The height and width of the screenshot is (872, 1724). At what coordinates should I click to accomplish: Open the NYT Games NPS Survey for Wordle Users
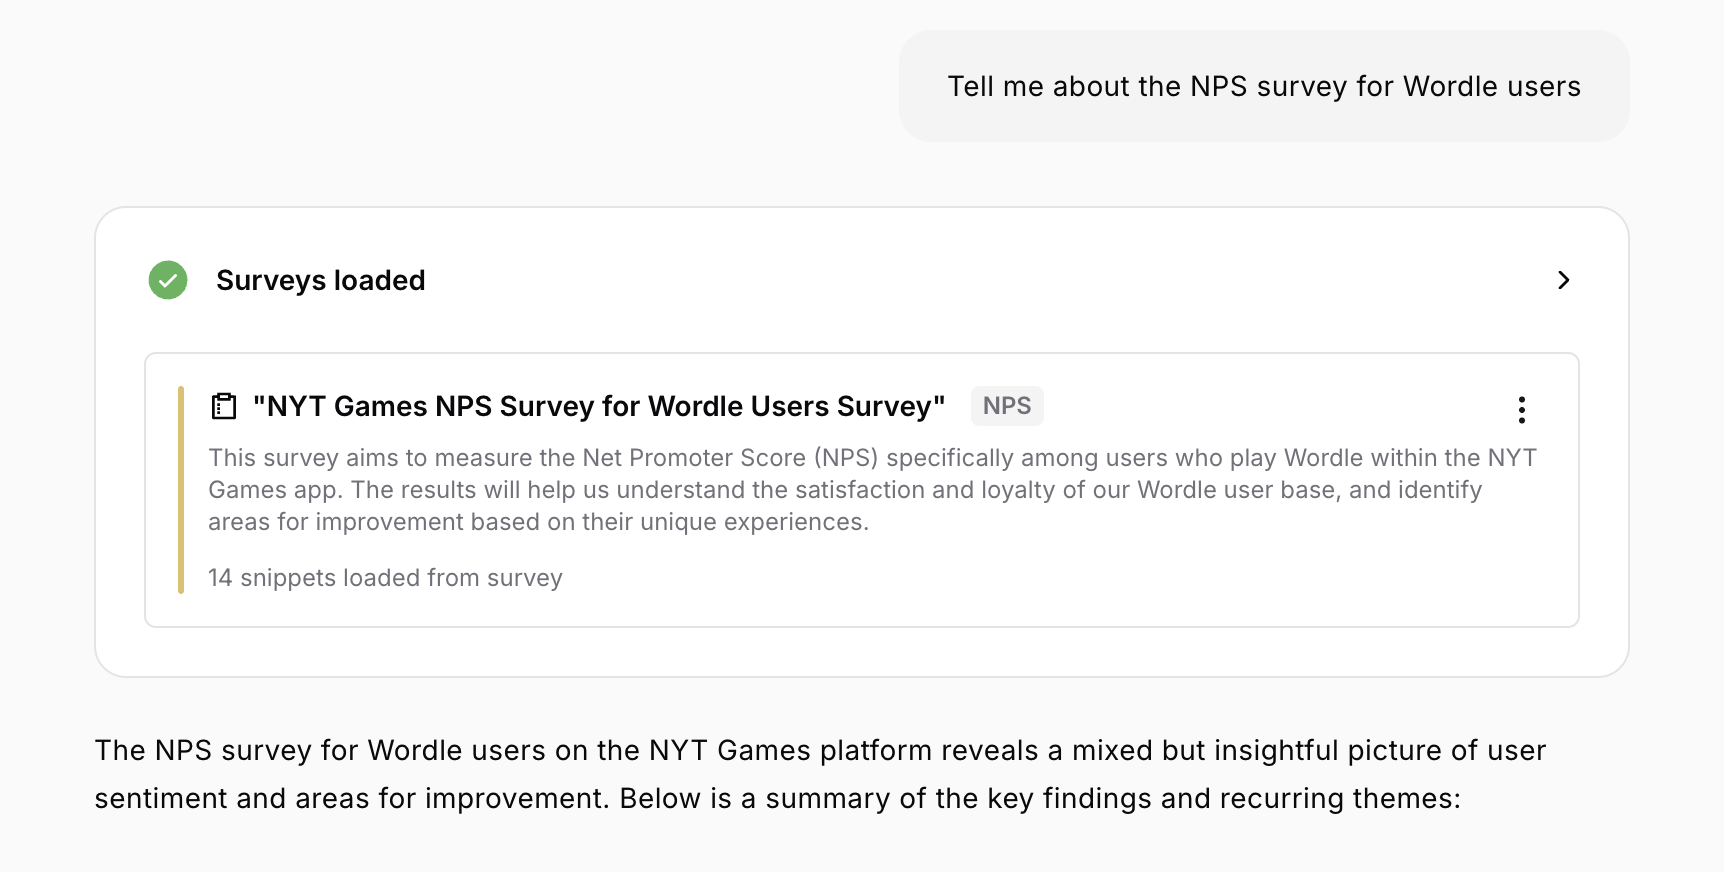point(599,406)
